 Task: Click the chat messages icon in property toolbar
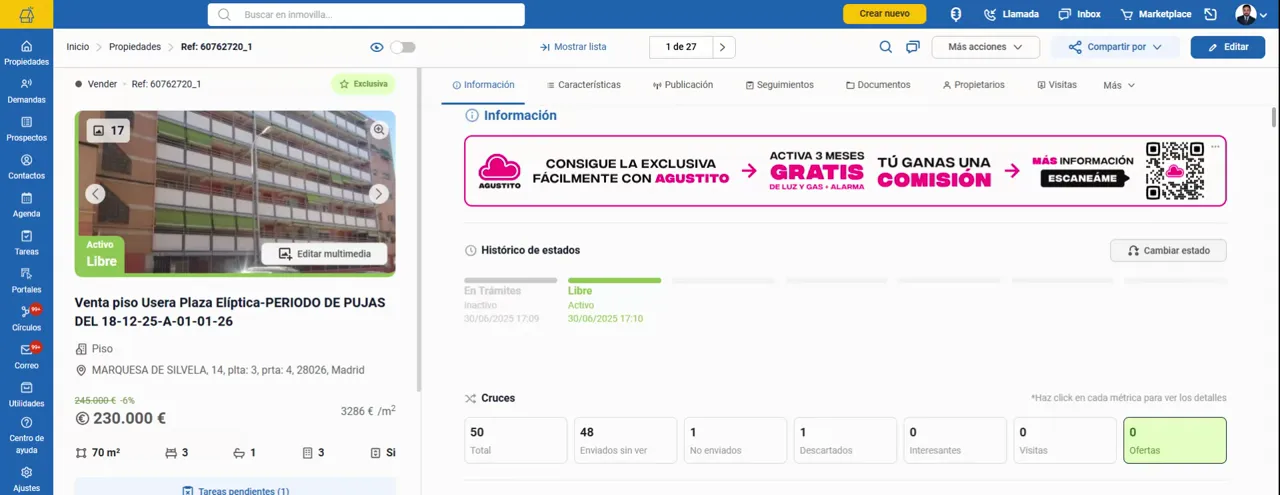pyautogui.click(x=912, y=47)
